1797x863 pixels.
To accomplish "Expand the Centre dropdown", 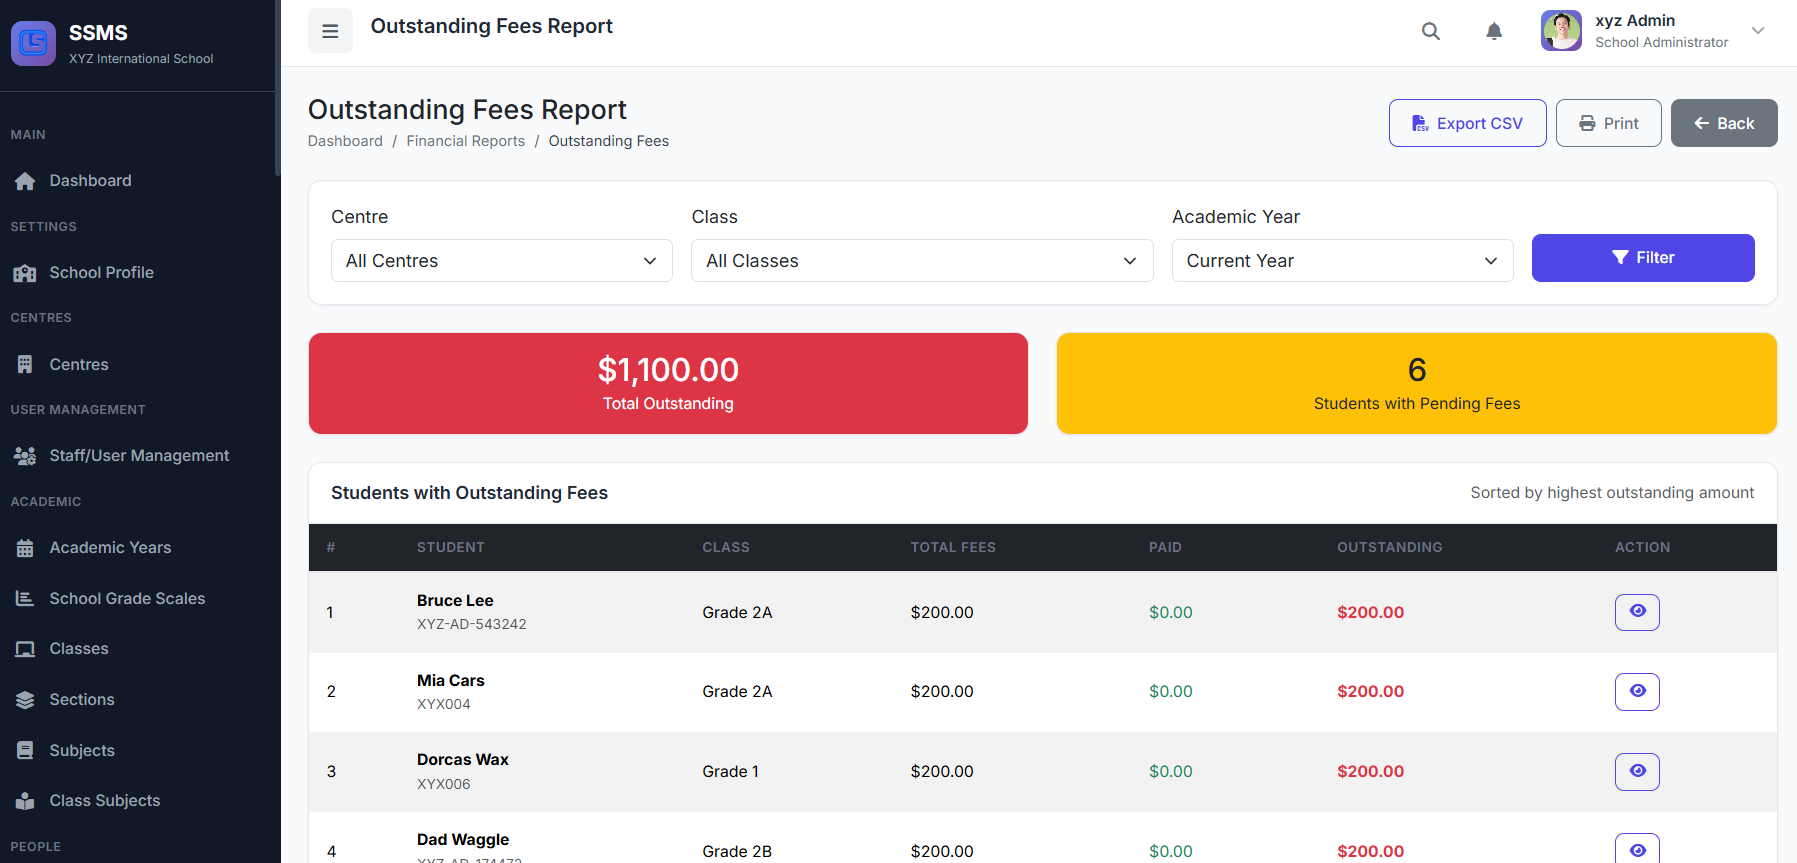I will (501, 261).
